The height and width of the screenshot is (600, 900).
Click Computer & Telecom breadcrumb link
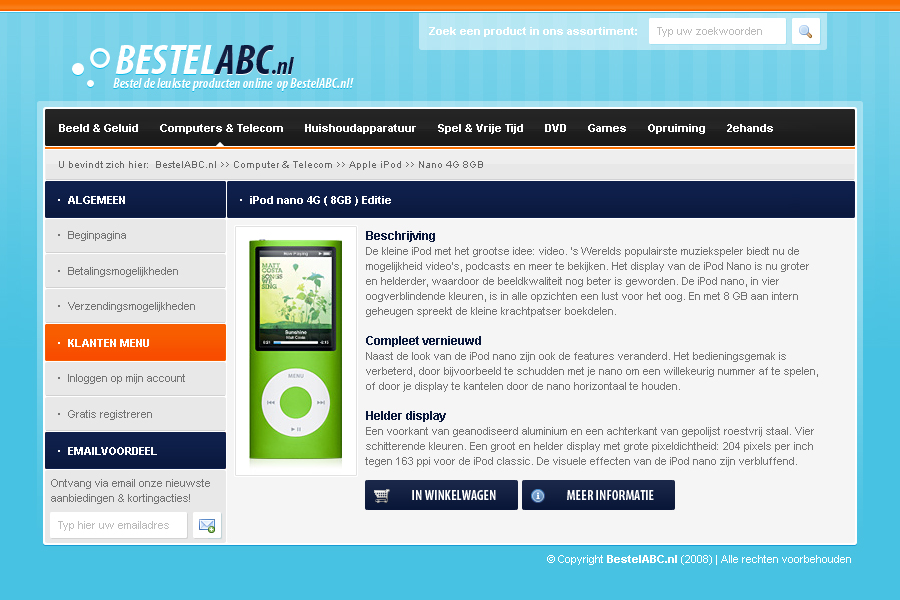tap(283, 165)
